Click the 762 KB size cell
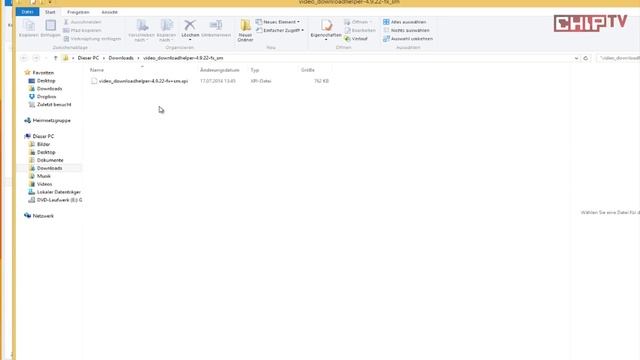This screenshot has width=640, height=360. pos(321,81)
